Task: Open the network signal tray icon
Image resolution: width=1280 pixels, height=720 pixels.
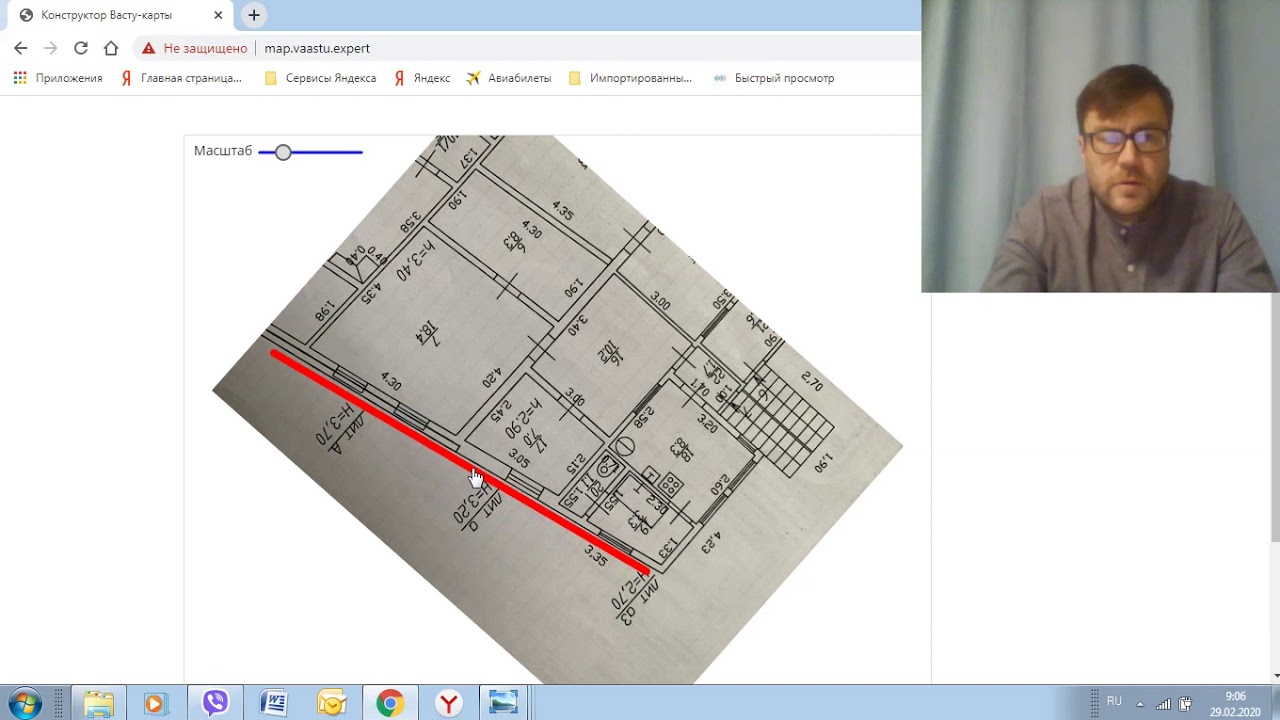Action: 1163,703
